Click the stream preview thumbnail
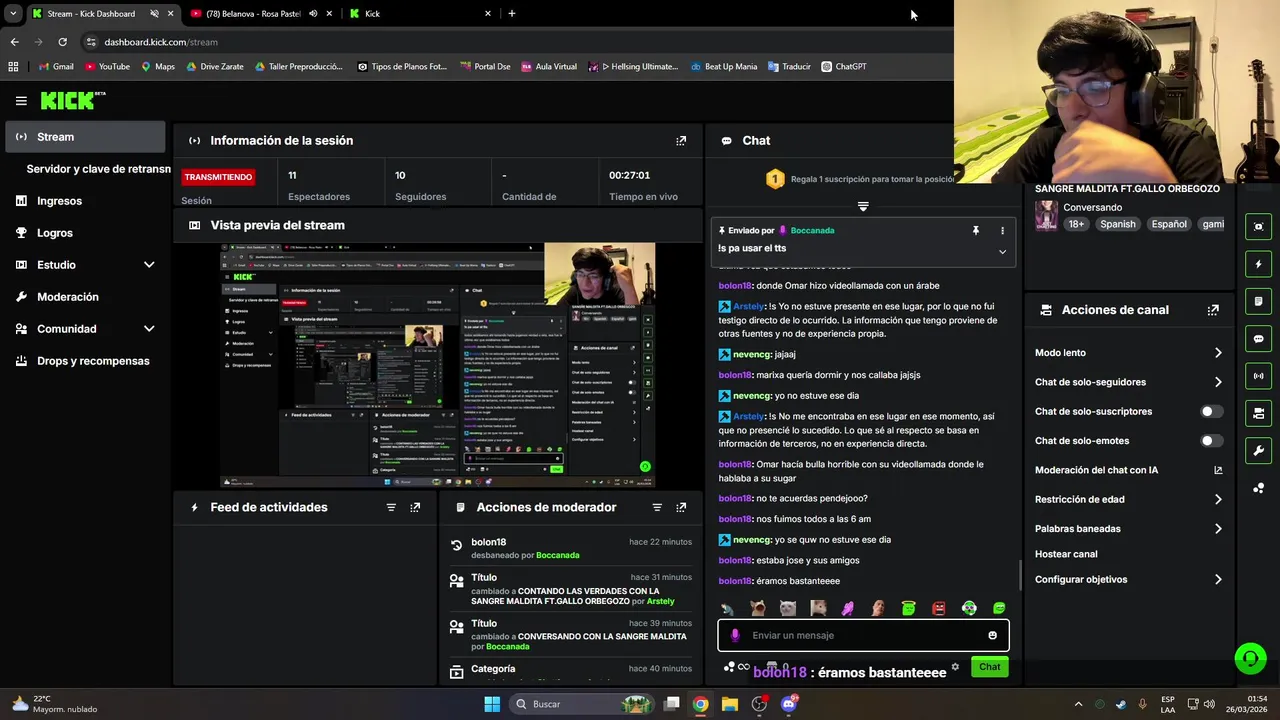Image resolution: width=1280 pixels, height=720 pixels. (438, 365)
